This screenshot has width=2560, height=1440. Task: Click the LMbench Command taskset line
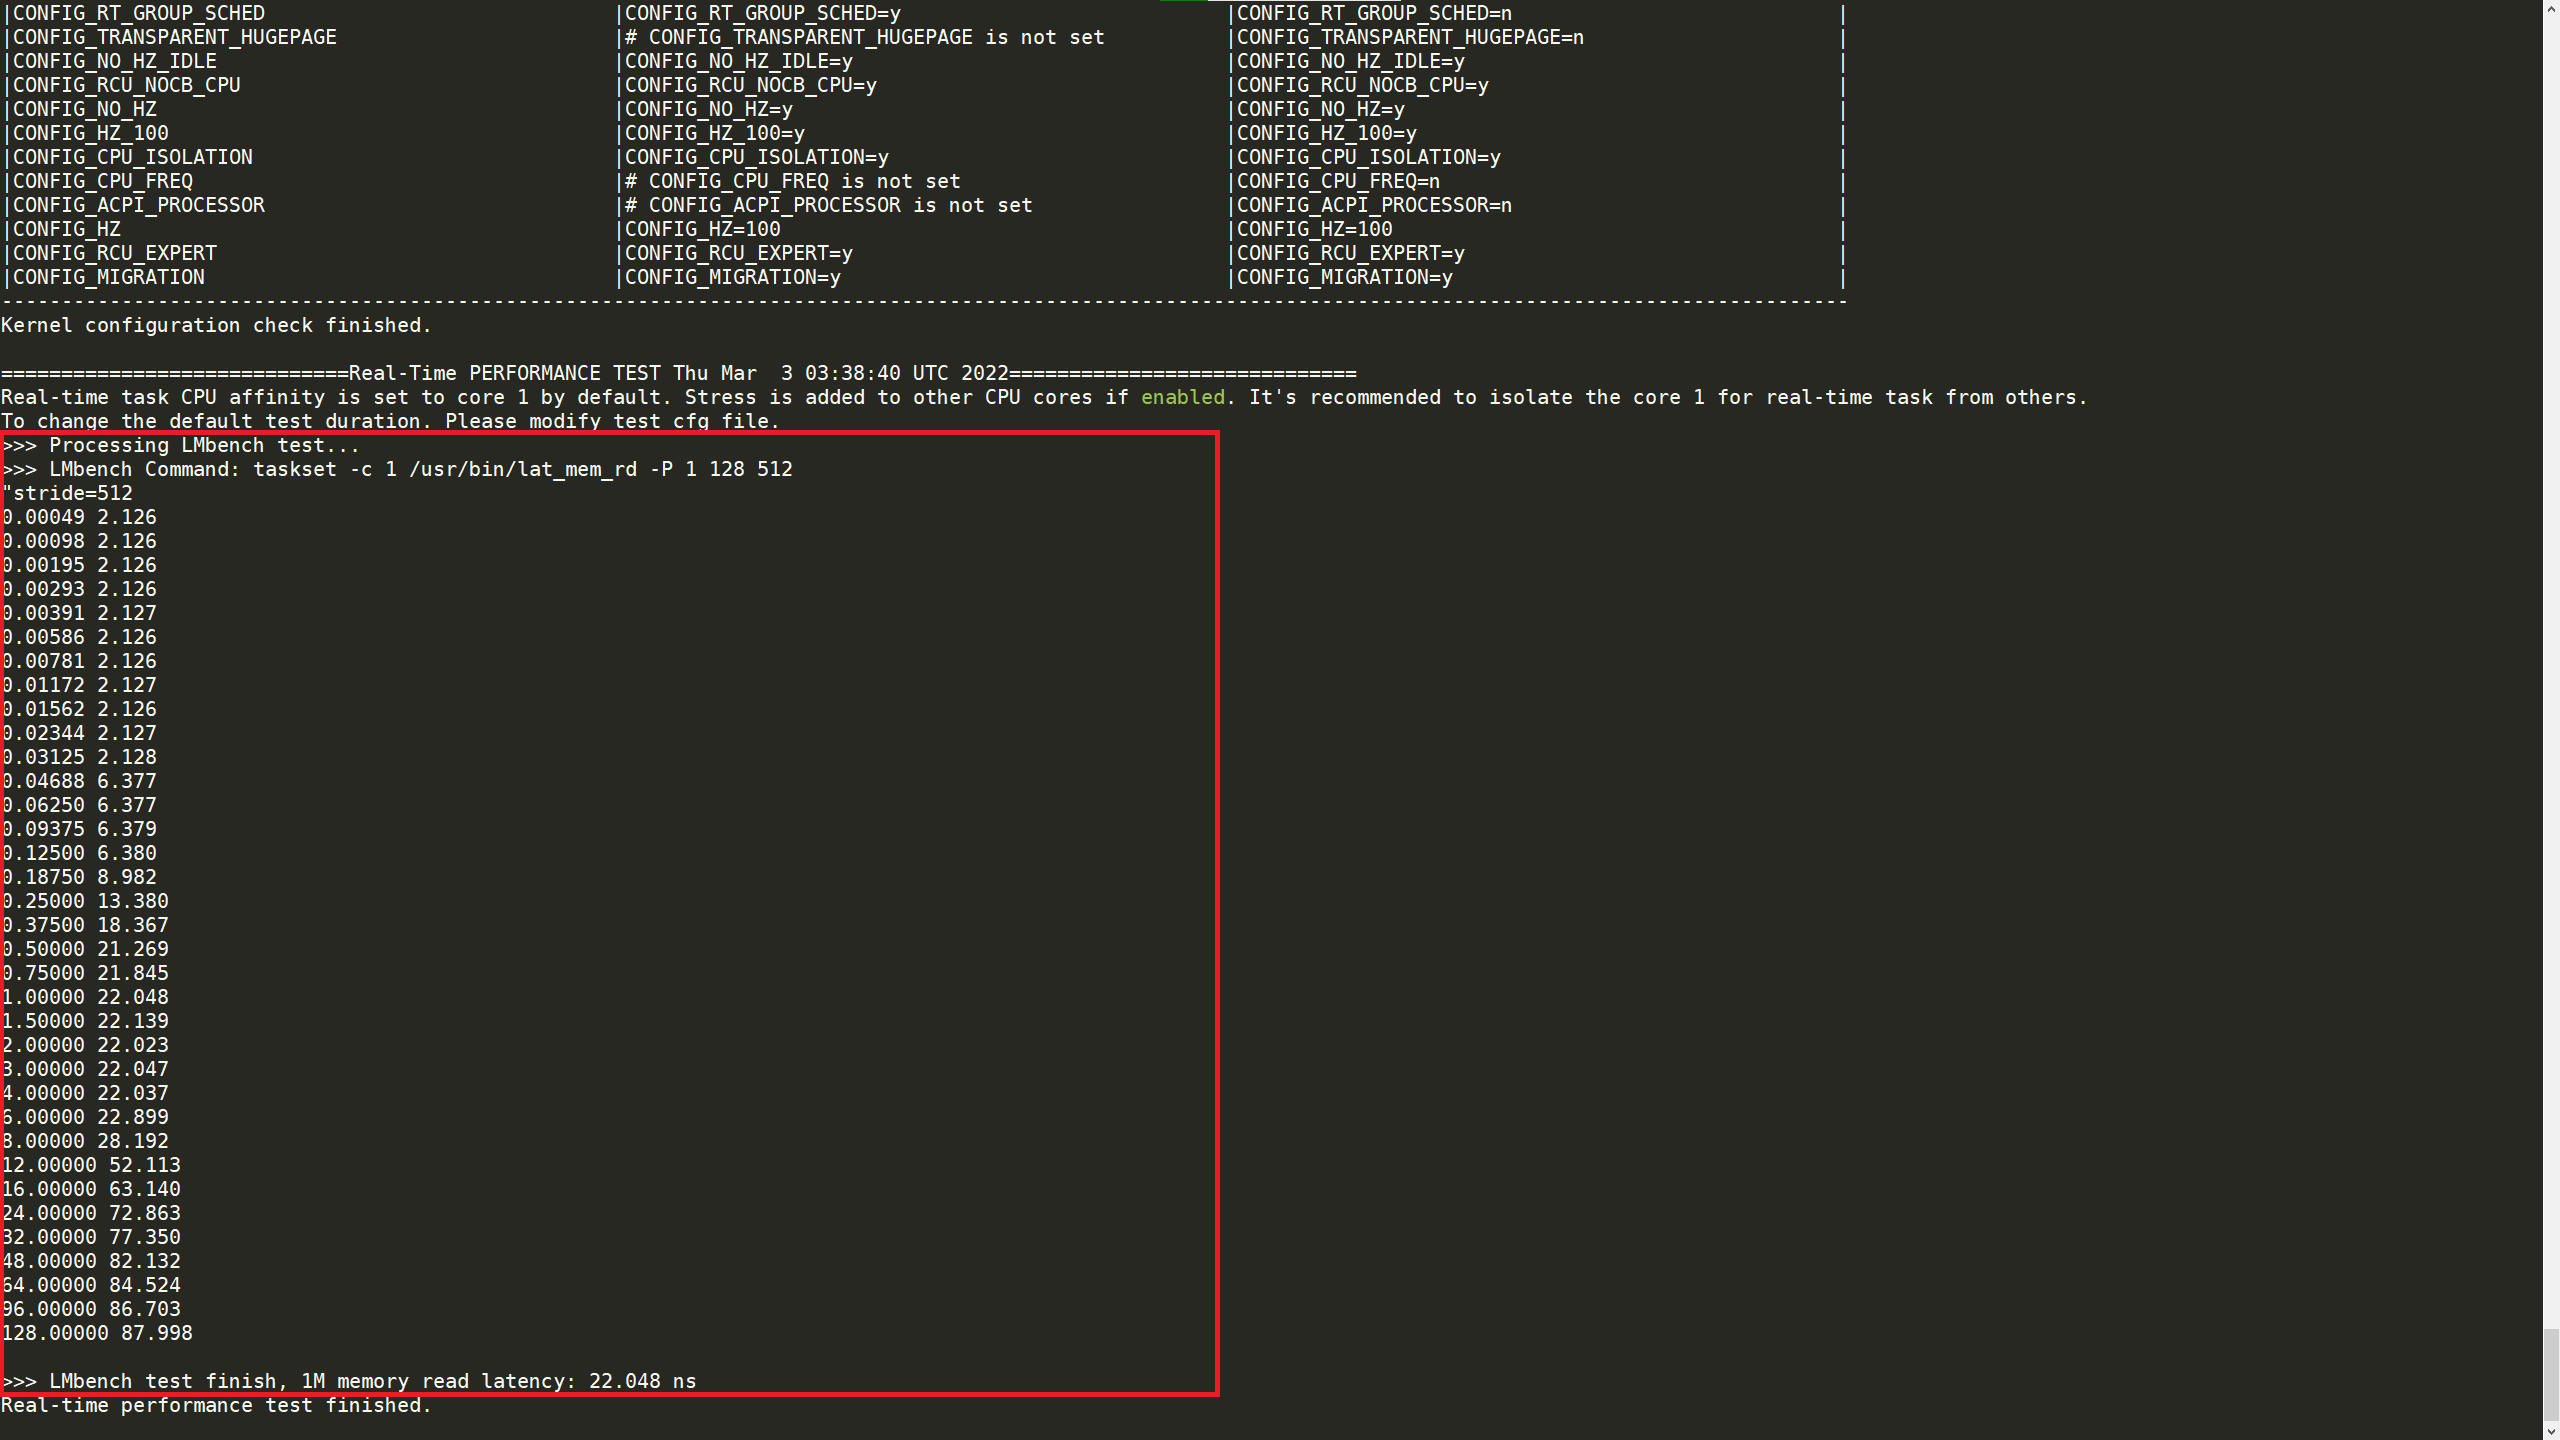[398, 469]
